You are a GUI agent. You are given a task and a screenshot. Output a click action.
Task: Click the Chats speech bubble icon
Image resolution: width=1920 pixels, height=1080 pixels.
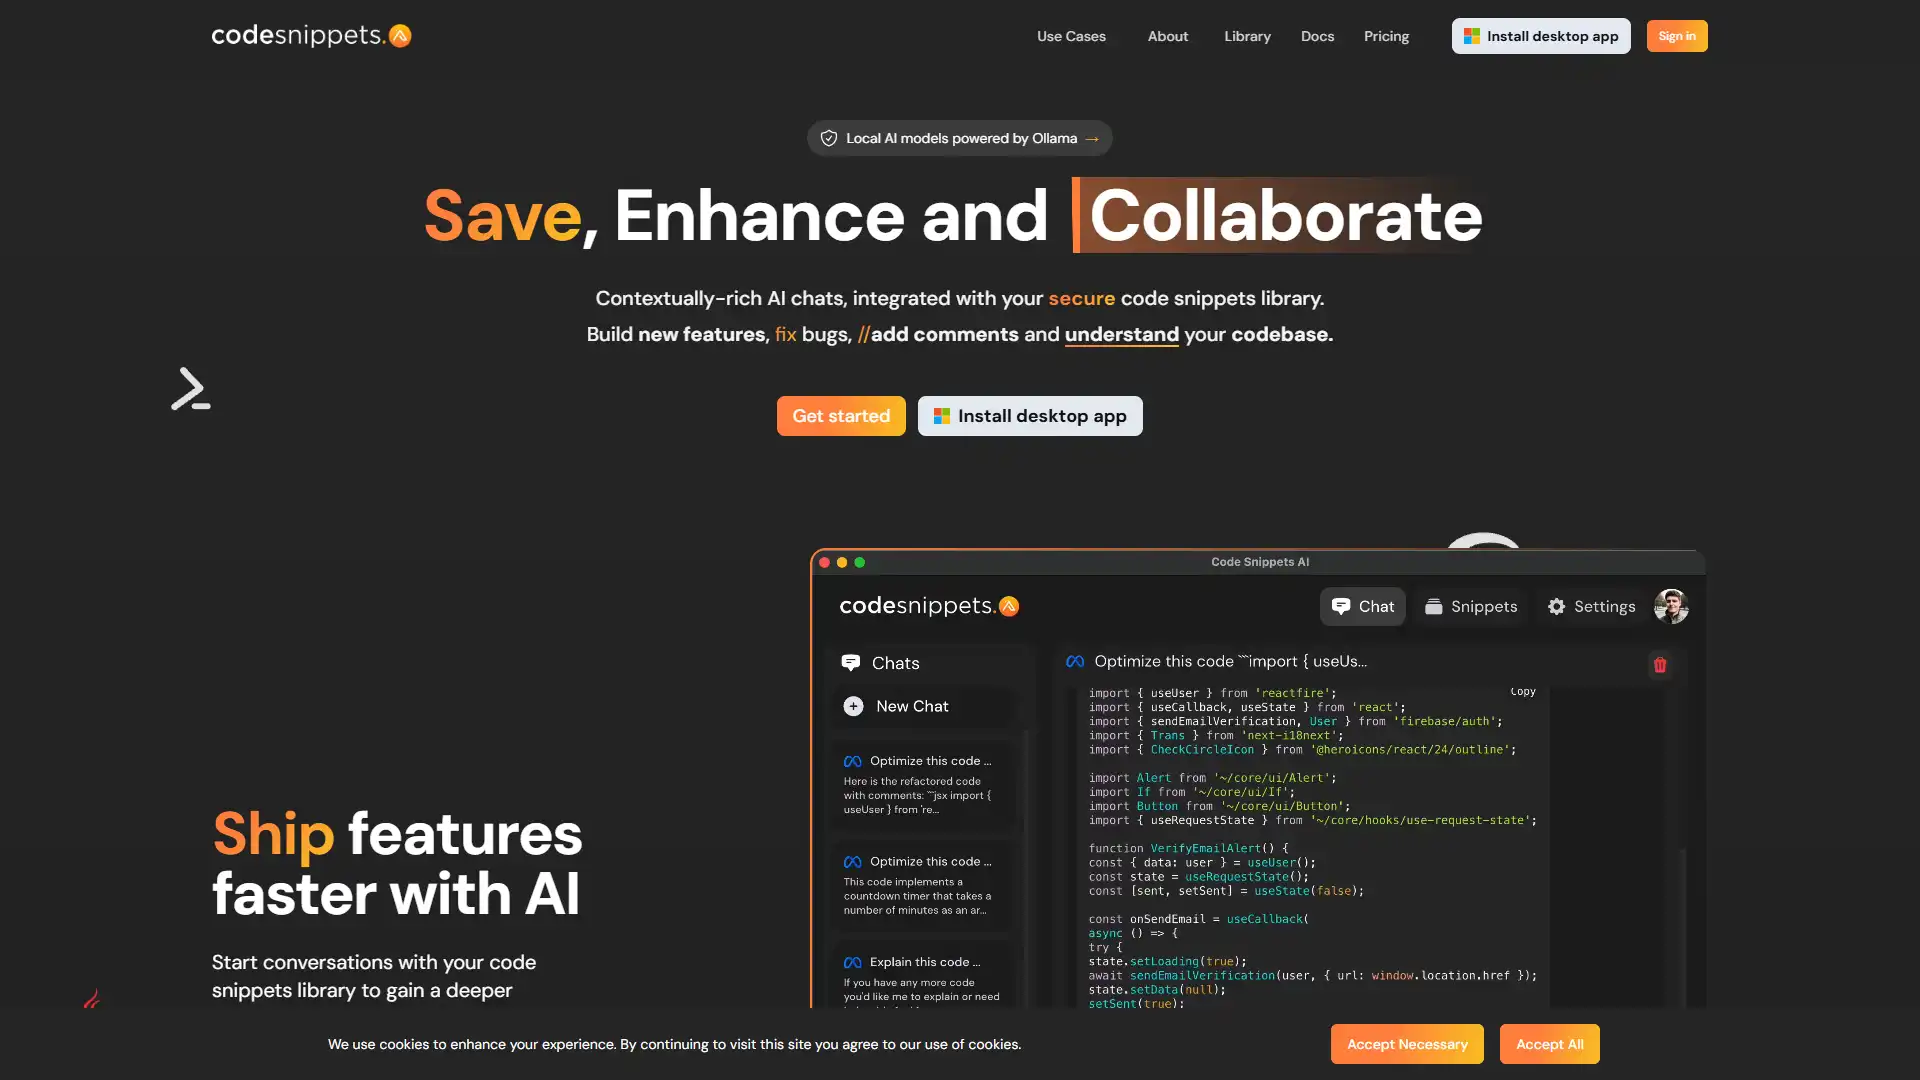[851, 663]
